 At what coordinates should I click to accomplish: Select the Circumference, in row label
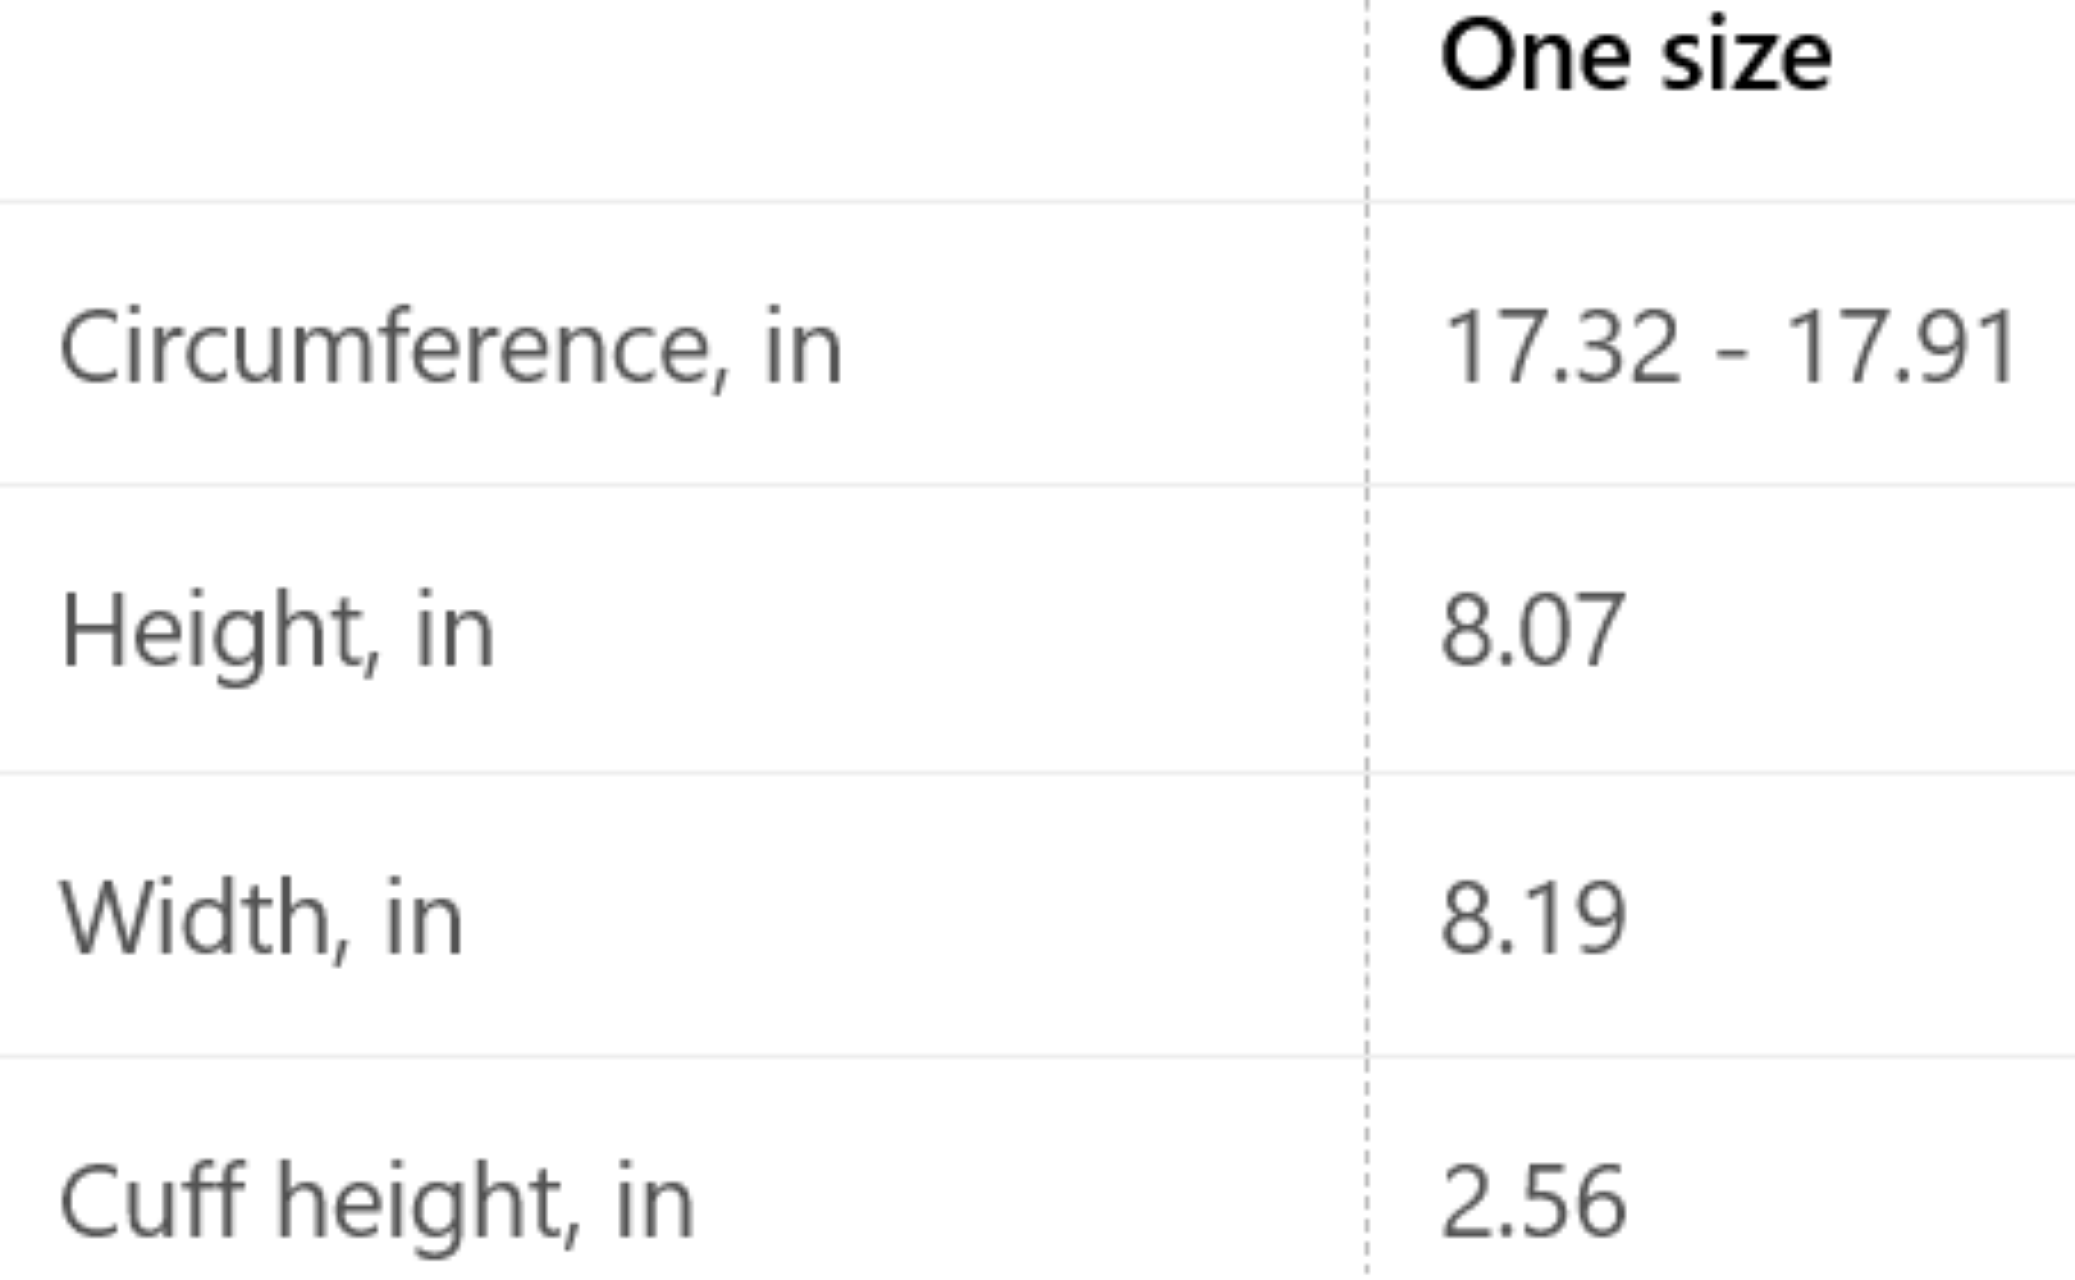(451, 347)
